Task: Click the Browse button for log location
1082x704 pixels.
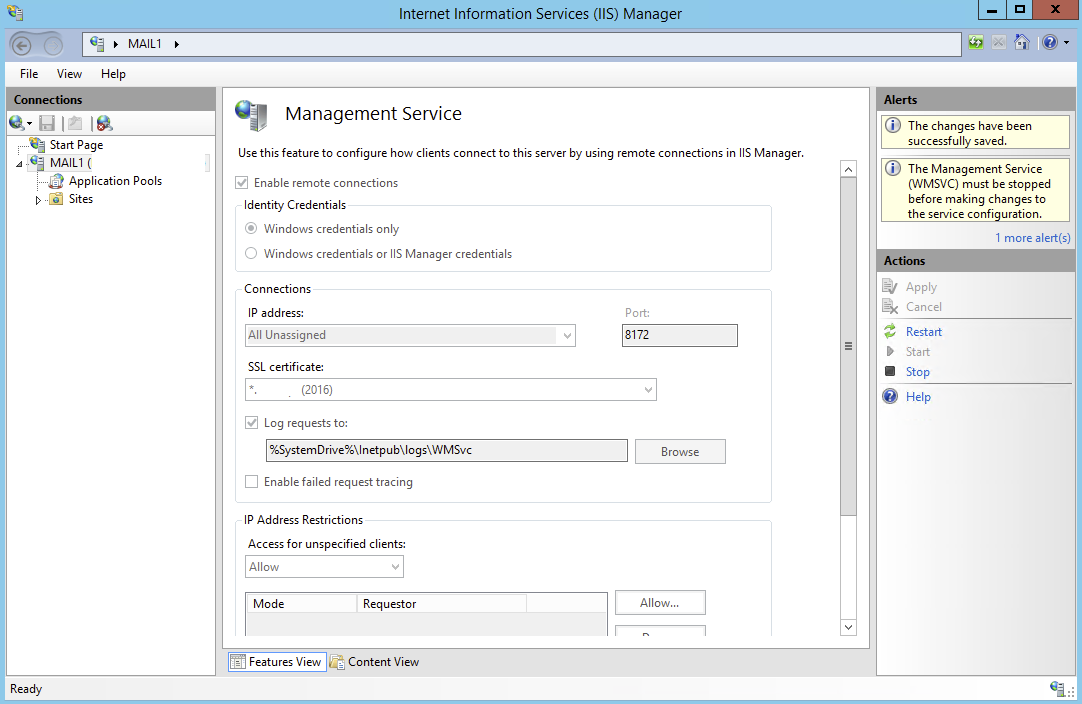Action: click(x=680, y=451)
